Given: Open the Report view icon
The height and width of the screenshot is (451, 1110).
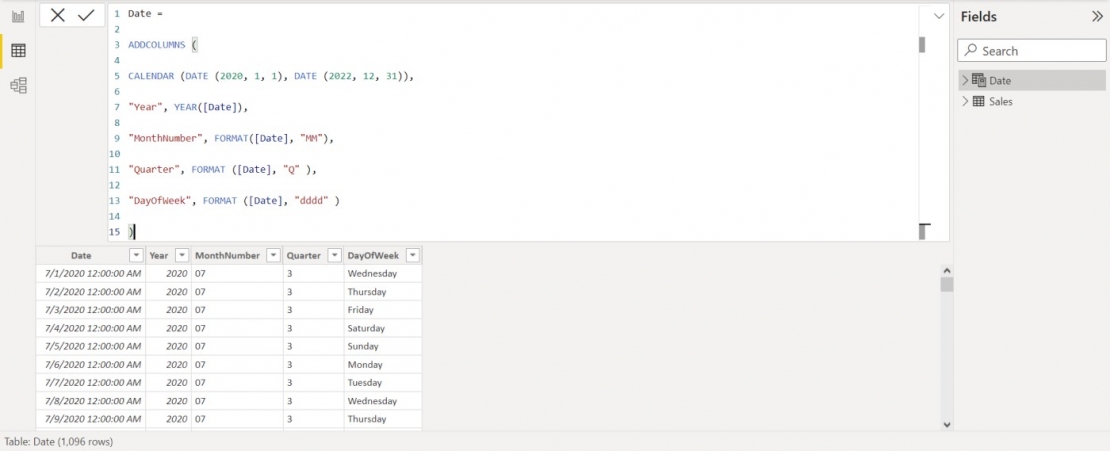Looking at the screenshot, I should click(x=18, y=16).
